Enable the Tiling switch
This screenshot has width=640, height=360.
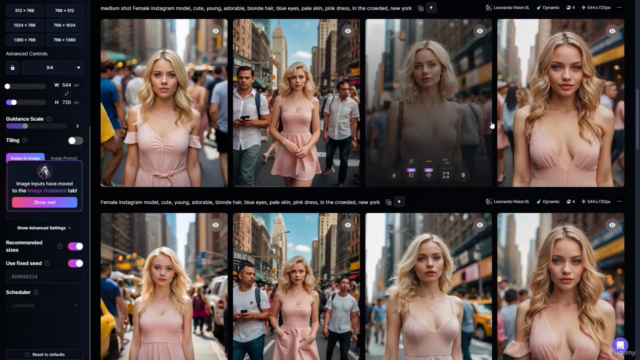(75, 140)
